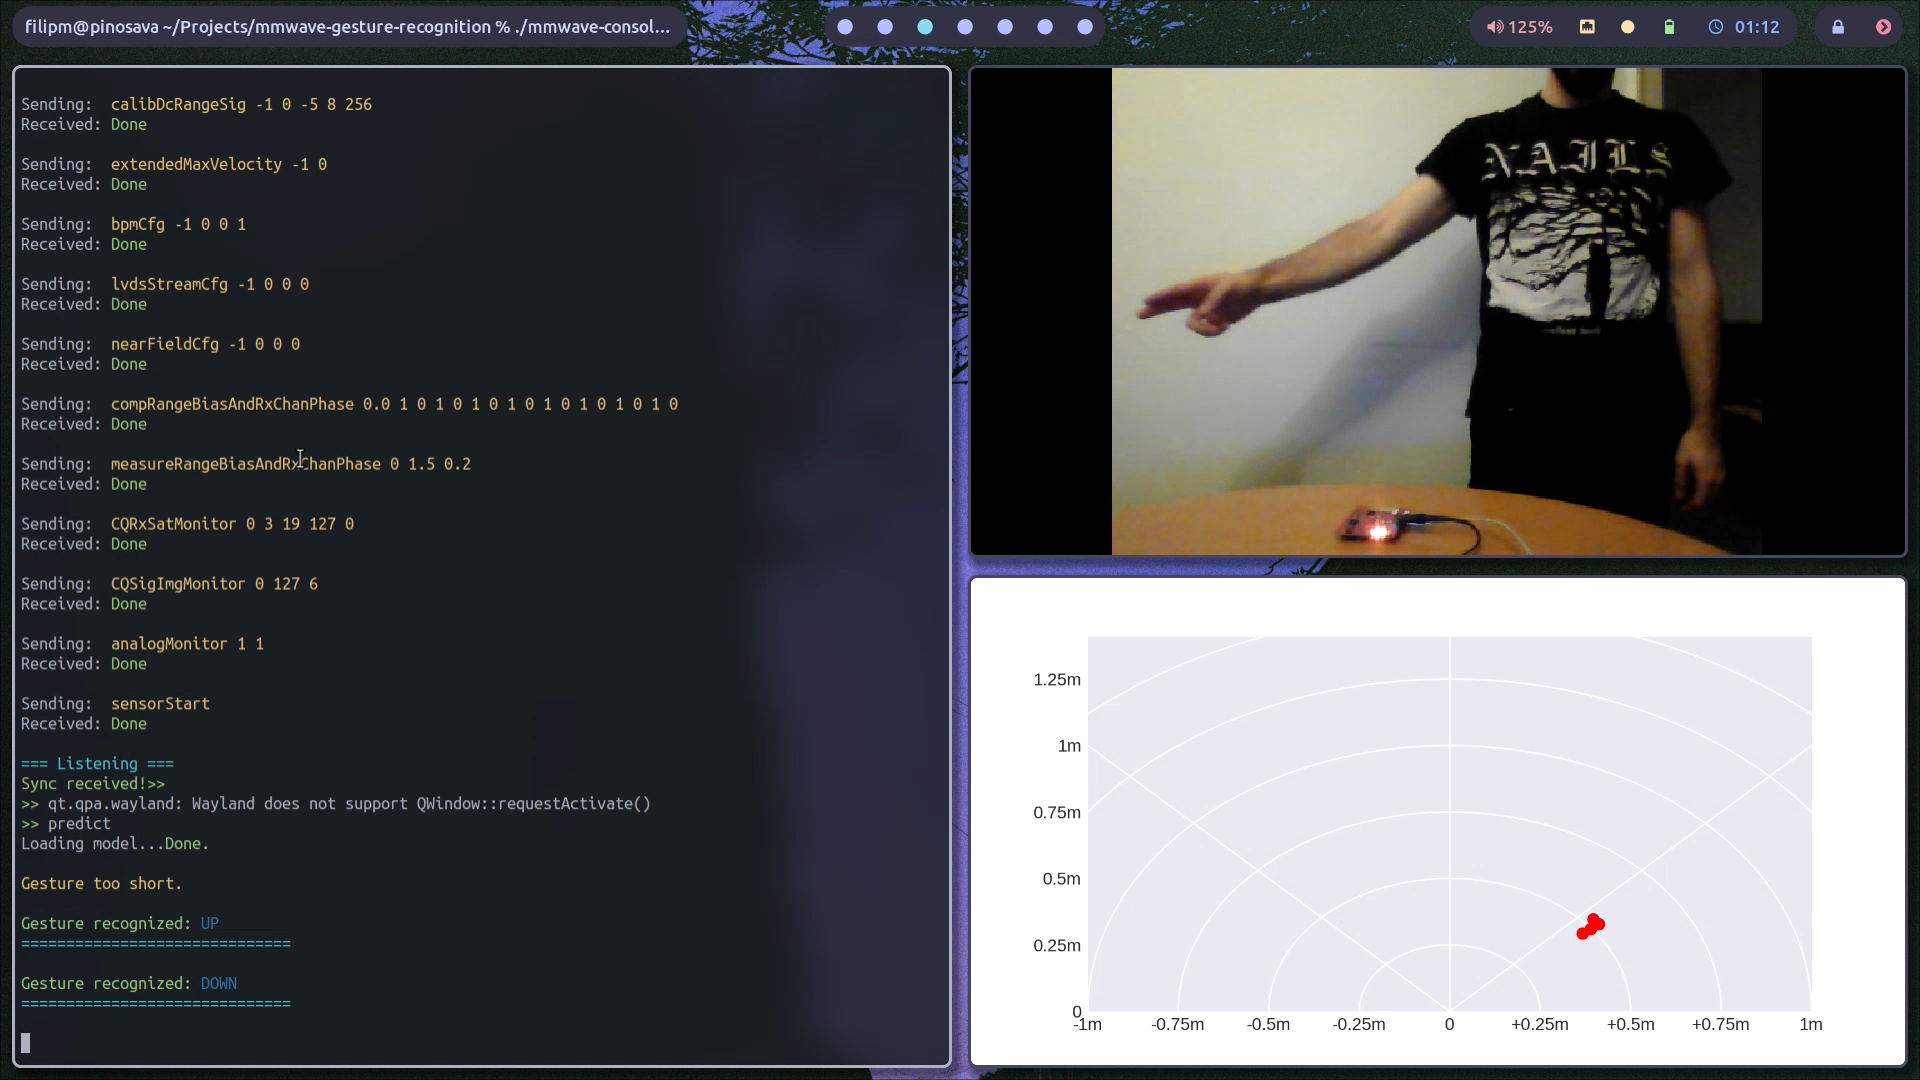Switch to the fourth workspace dot

tap(965, 27)
